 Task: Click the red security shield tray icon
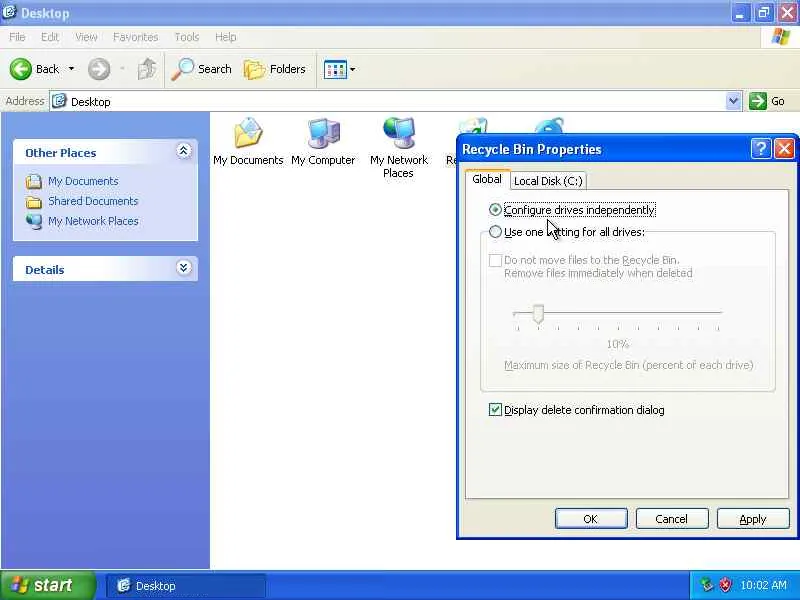(x=724, y=585)
